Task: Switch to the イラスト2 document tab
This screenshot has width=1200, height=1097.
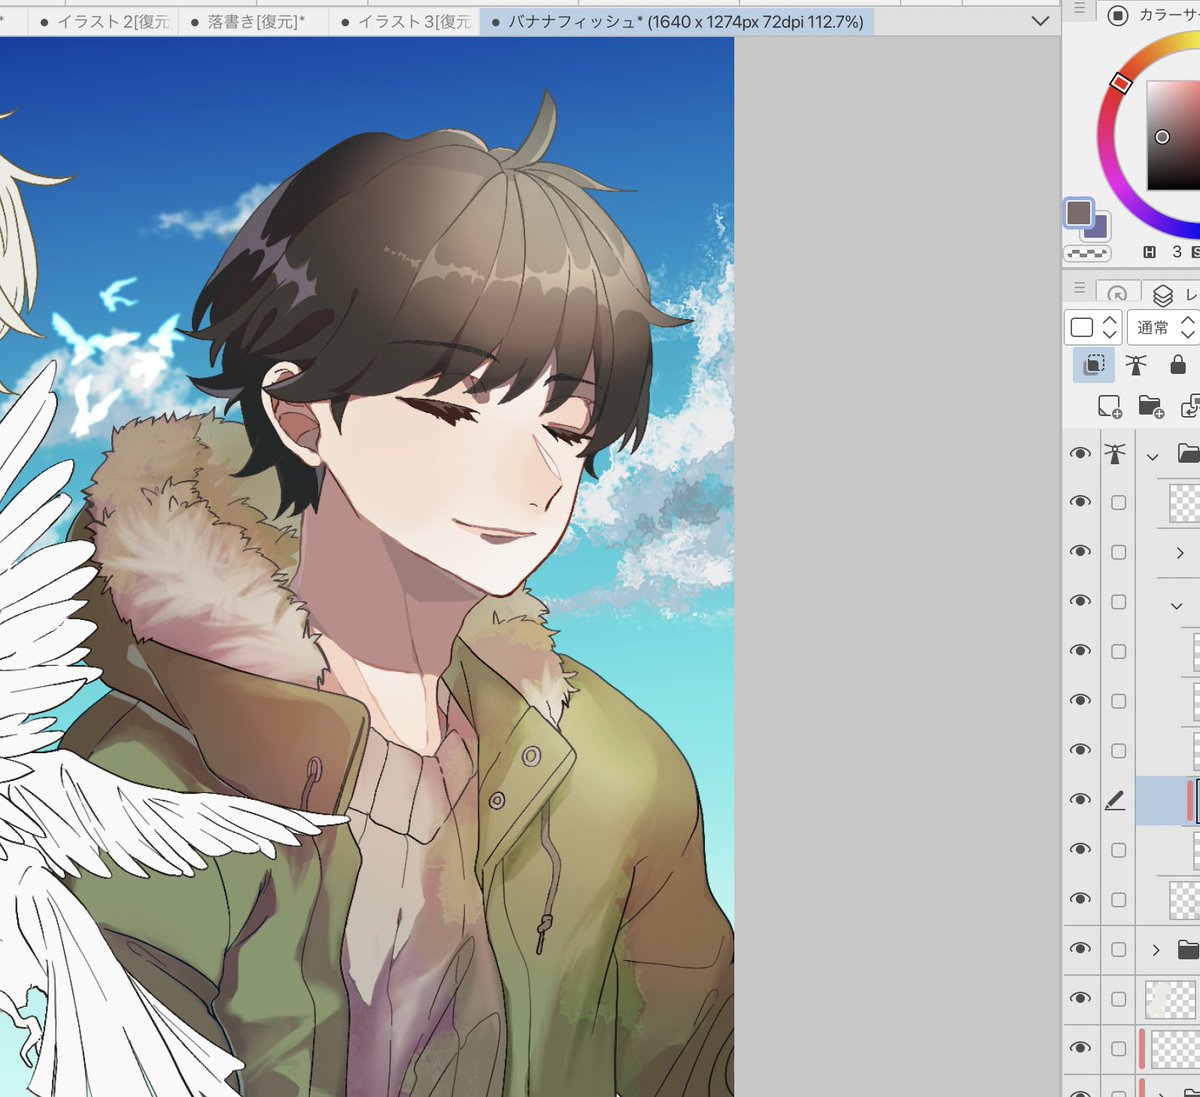Action: pos(105,21)
